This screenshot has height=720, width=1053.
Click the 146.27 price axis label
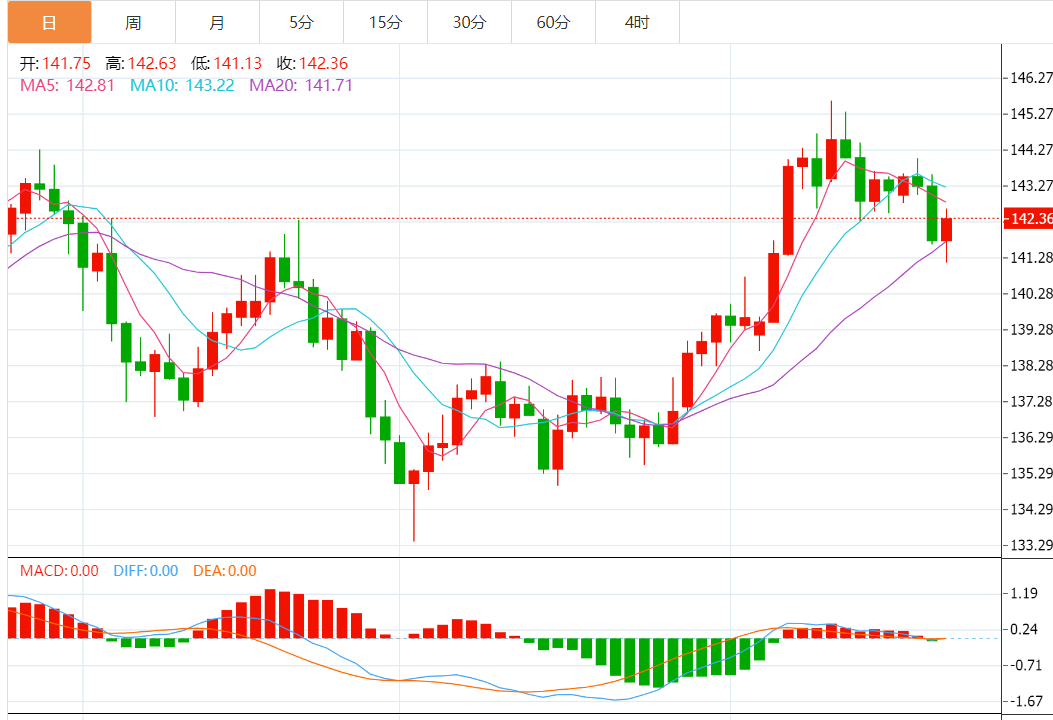pos(1031,78)
